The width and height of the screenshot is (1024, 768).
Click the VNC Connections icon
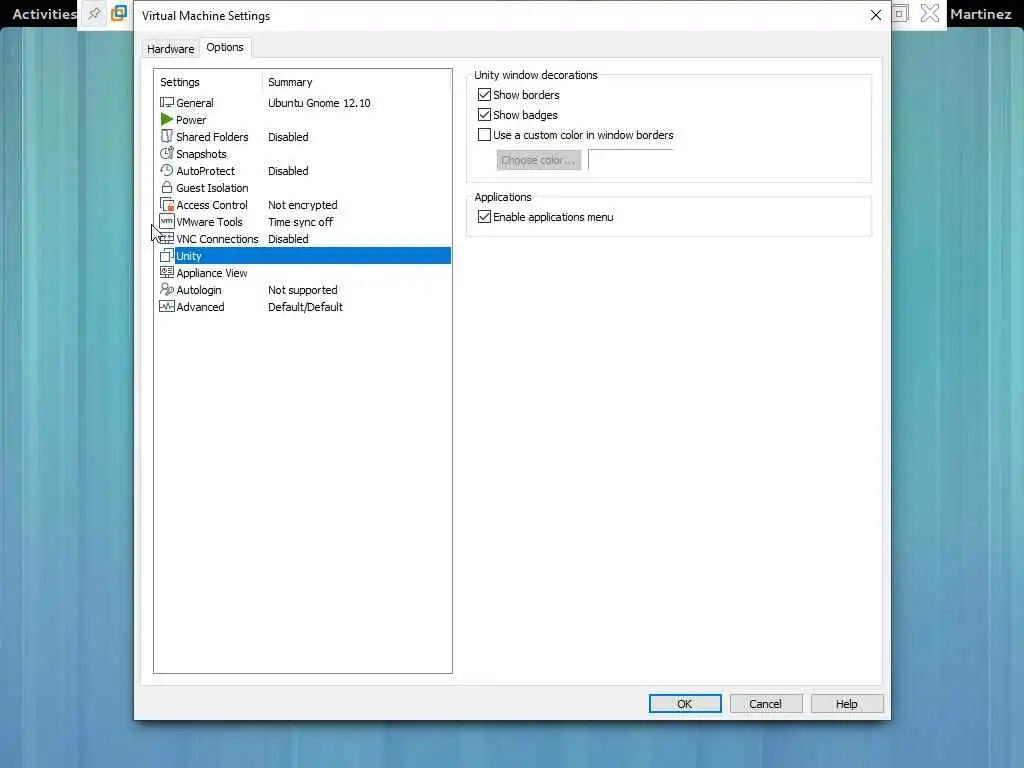pyautogui.click(x=167, y=238)
